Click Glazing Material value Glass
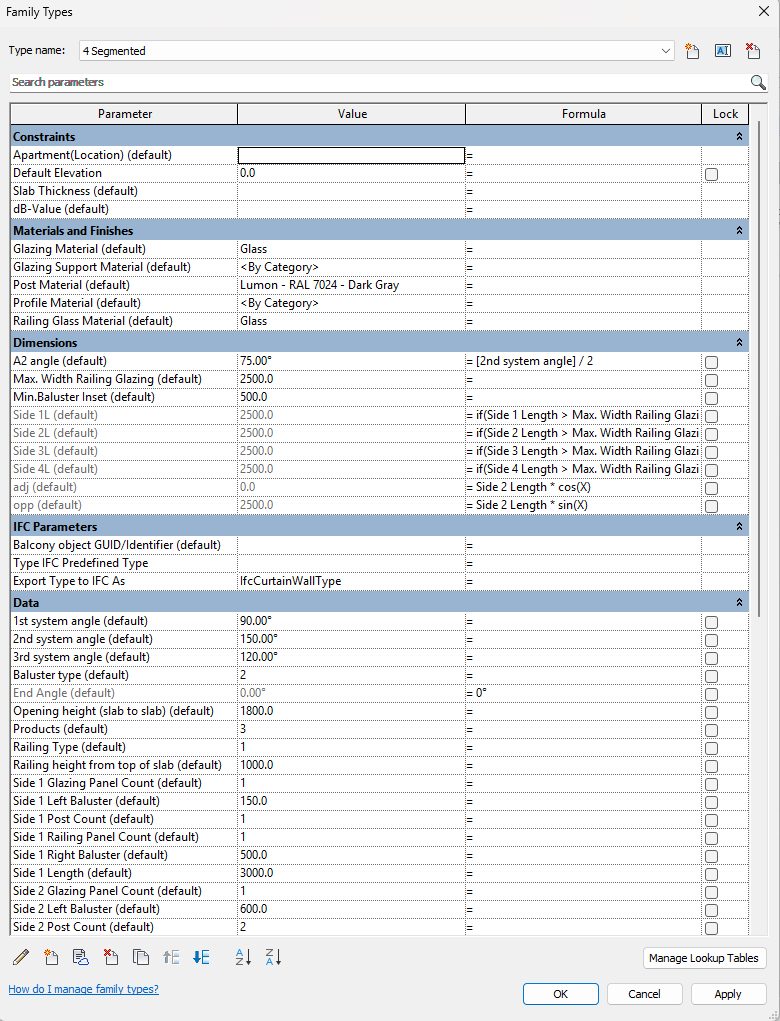Screen dimensions: 780x1021 click(352, 249)
